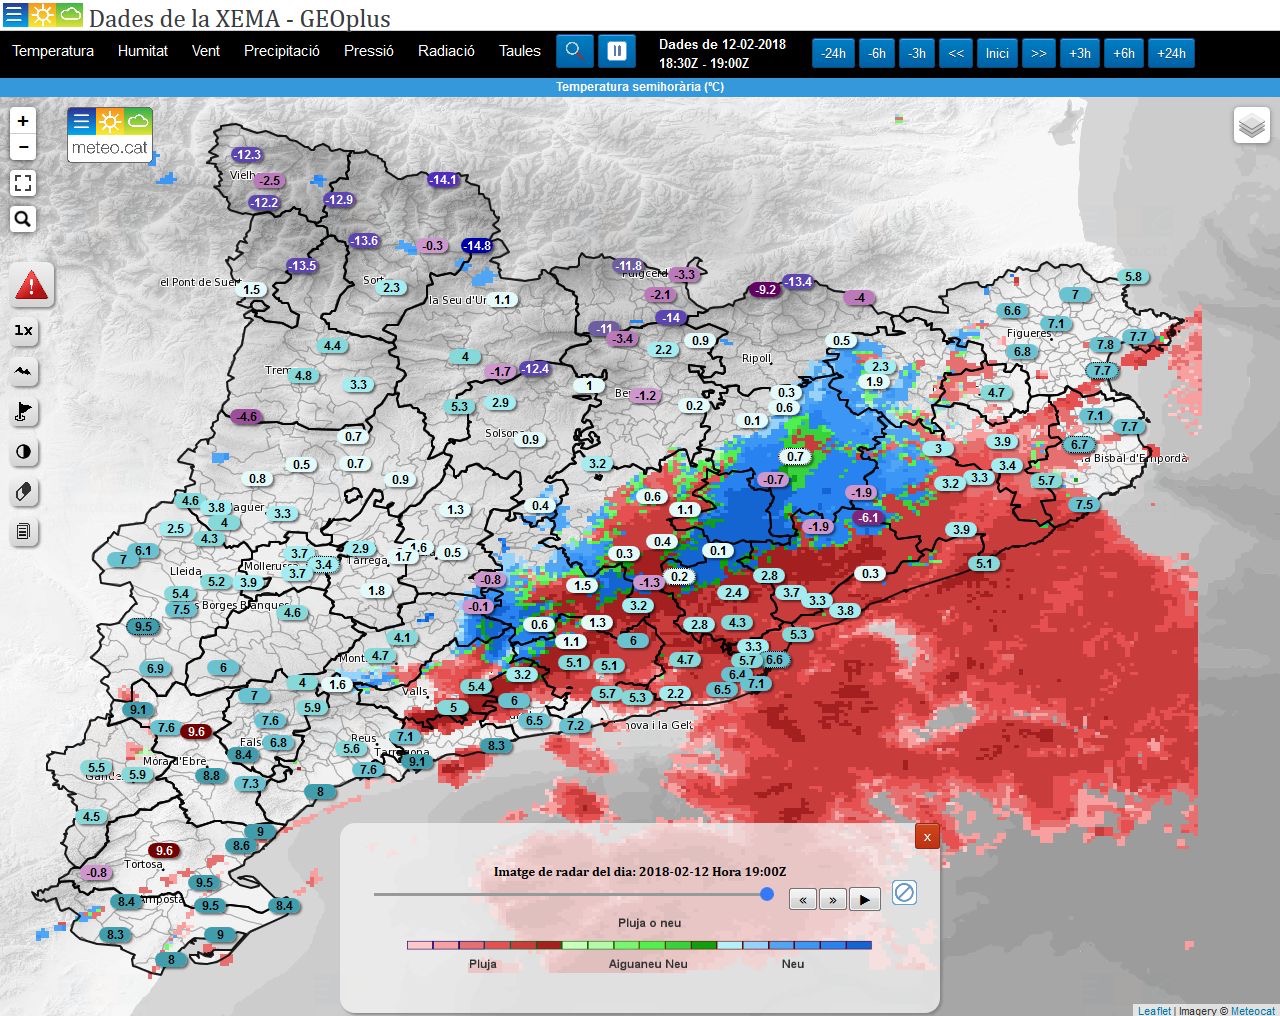Open the Precipitació menu
This screenshot has height=1016, width=1280.
(x=280, y=51)
